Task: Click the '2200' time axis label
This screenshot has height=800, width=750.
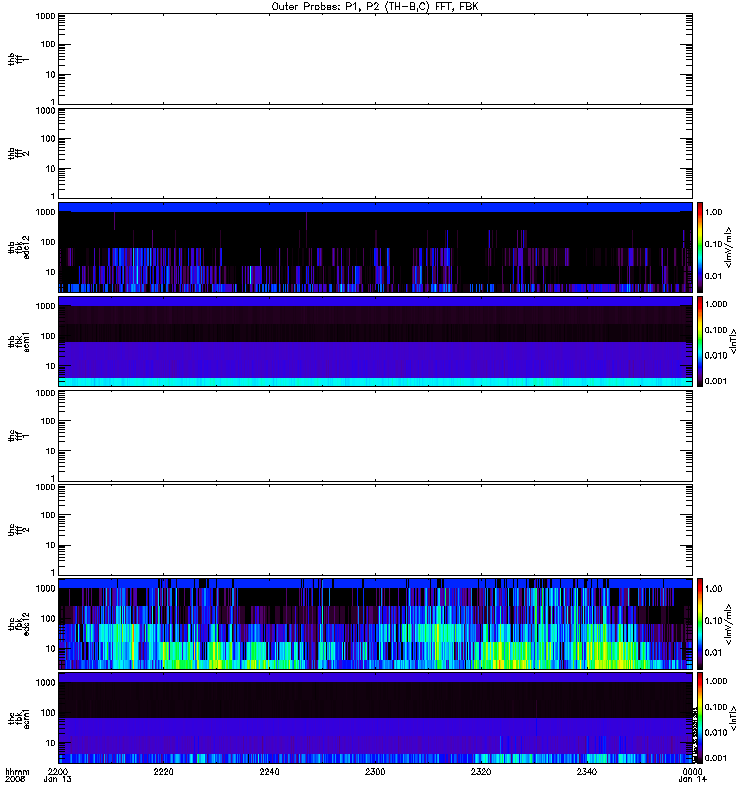Action: [58, 771]
